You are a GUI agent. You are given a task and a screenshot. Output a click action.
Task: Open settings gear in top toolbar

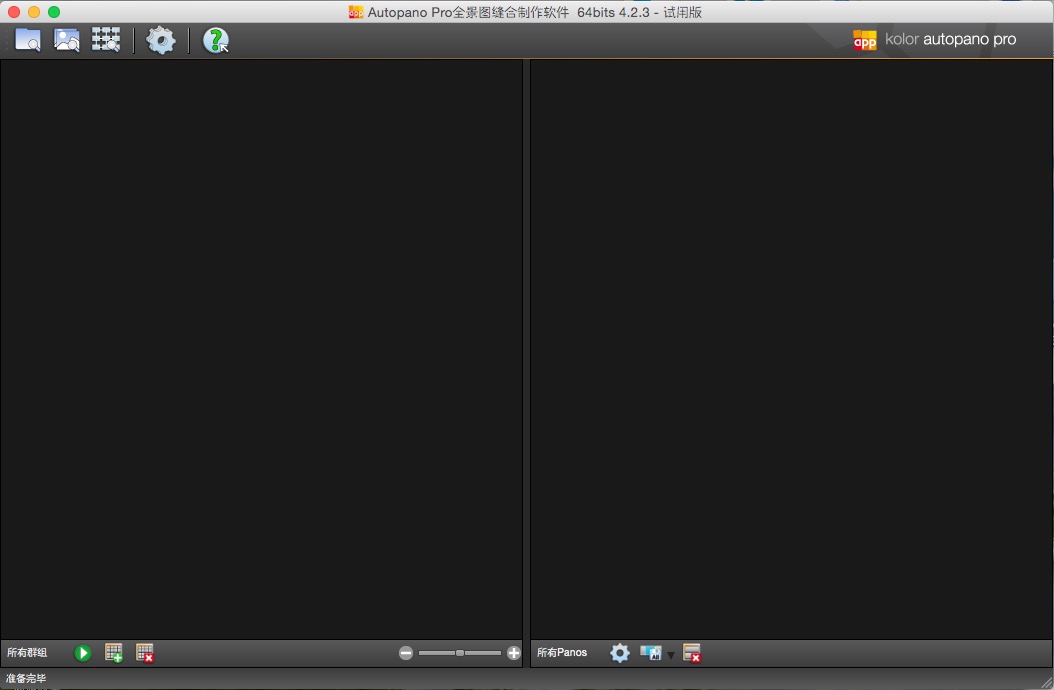coord(161,40)
